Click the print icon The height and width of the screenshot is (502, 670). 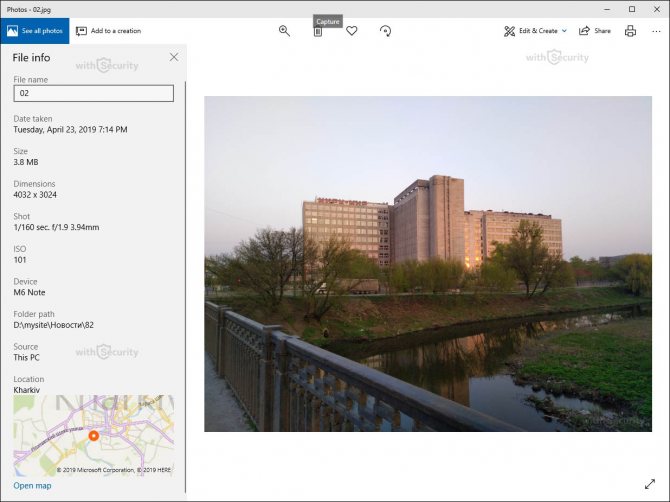tap(630, 31)
